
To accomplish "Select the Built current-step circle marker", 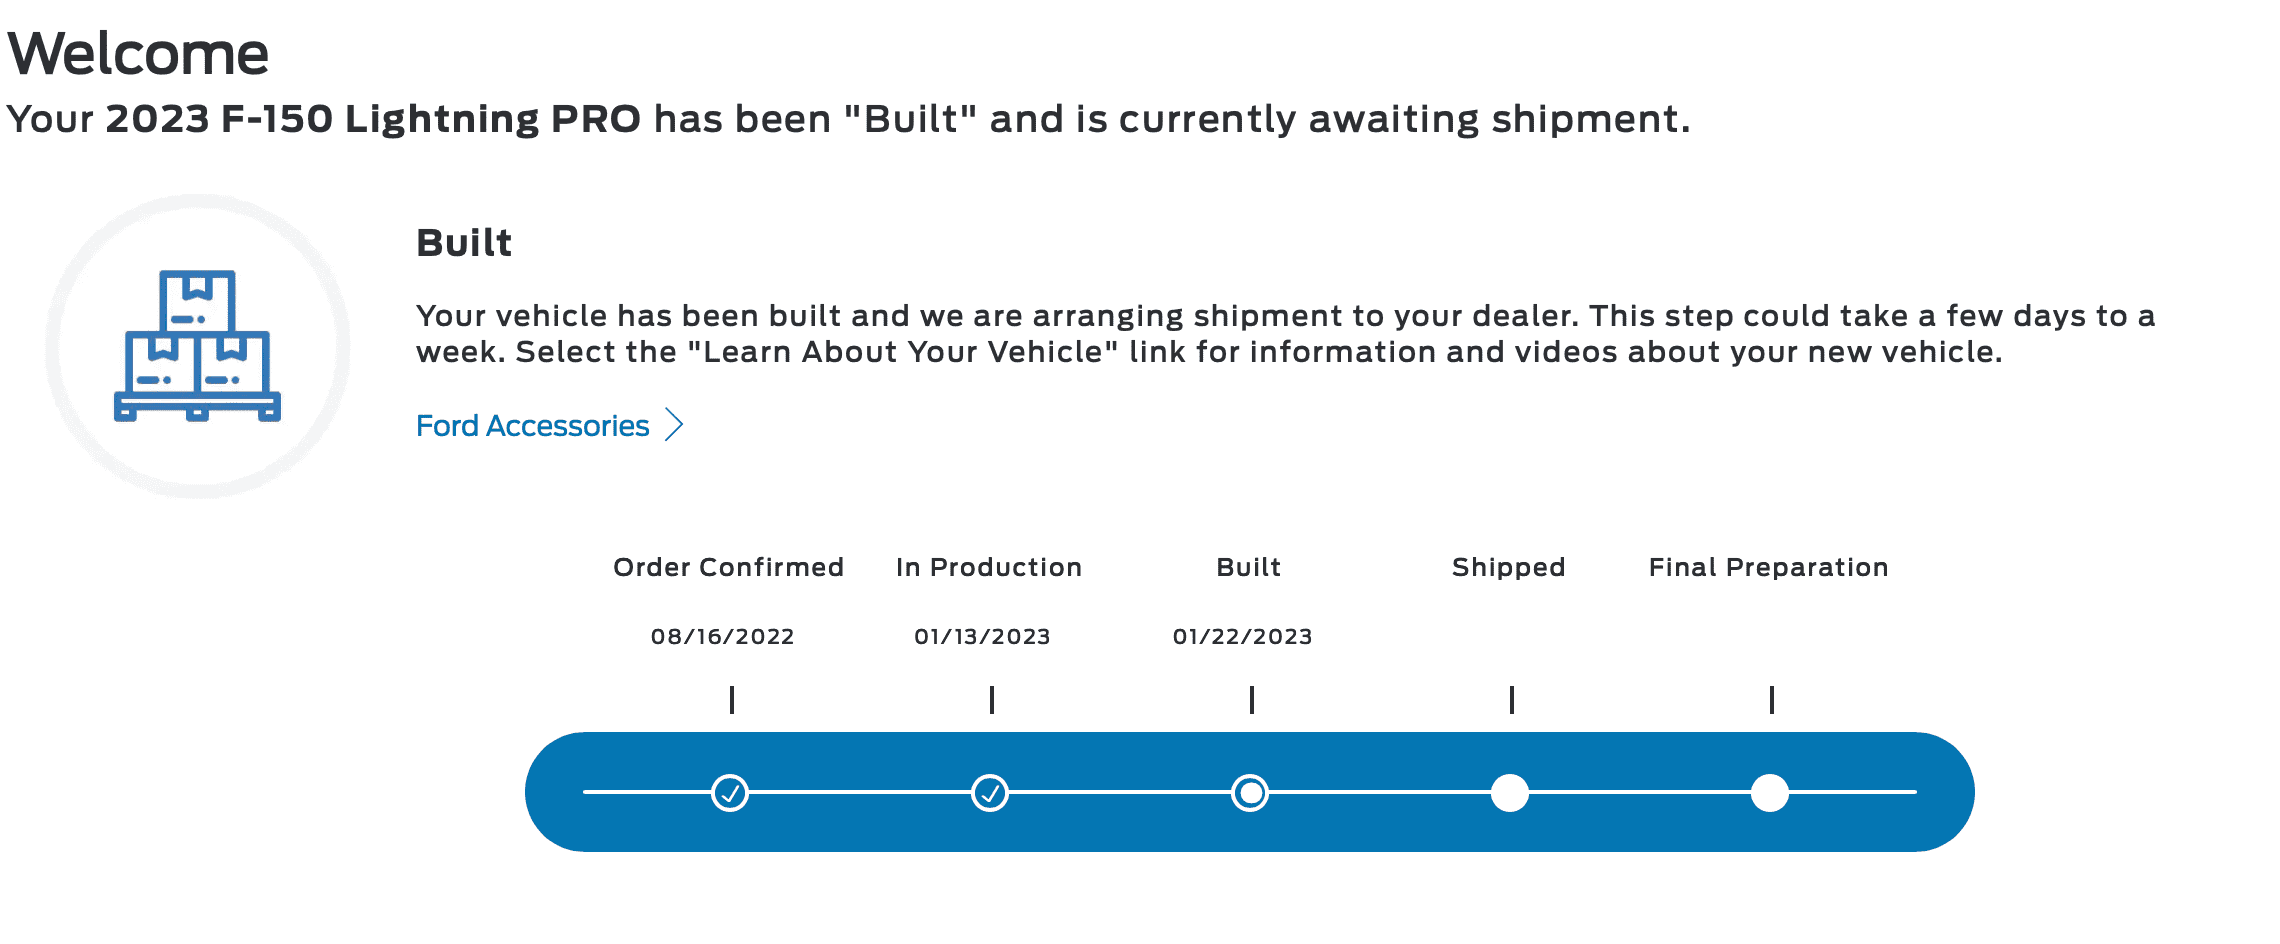I will (x=1250, y=793).
